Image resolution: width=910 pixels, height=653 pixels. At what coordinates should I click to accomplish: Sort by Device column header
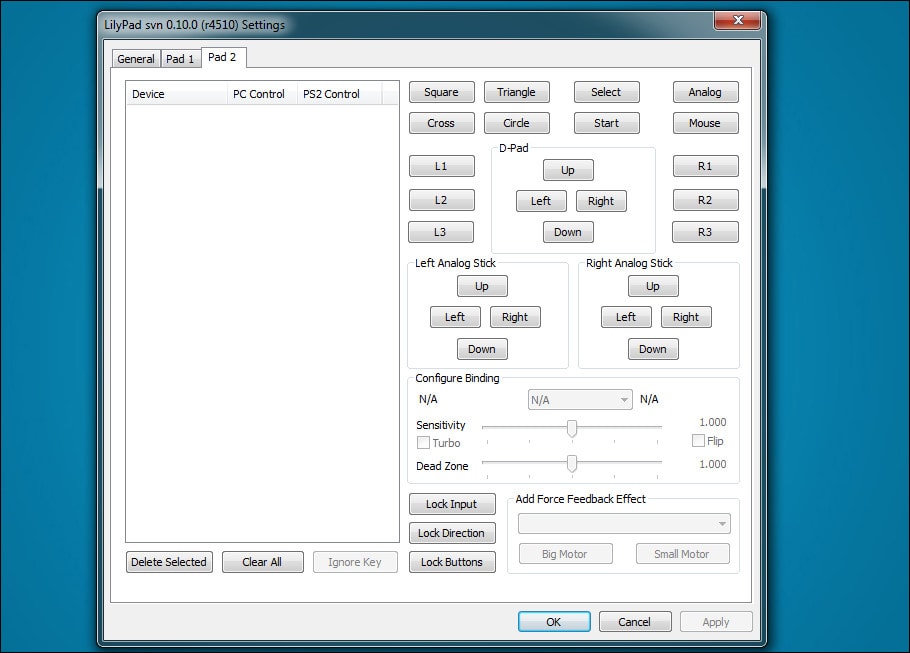pyautogui.click(x=176, y=94)
